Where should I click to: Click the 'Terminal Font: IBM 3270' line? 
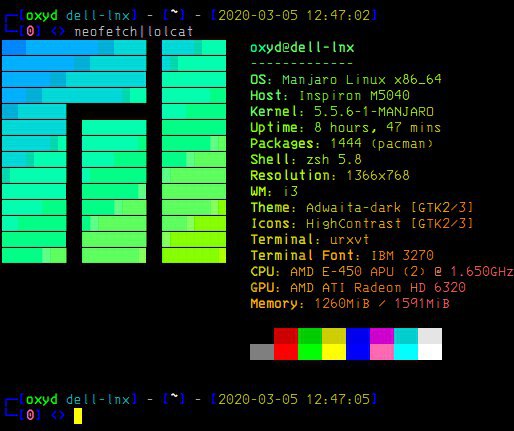342,256
